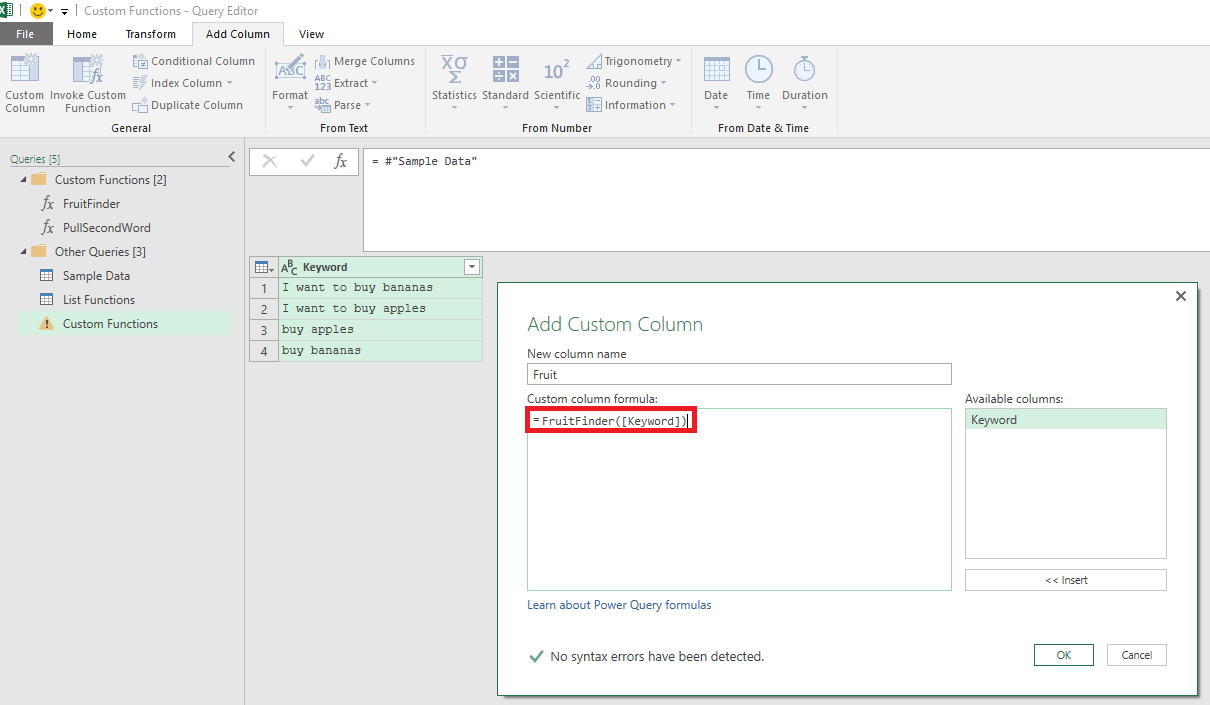Switch to the Transform tab

click(150, 34)
